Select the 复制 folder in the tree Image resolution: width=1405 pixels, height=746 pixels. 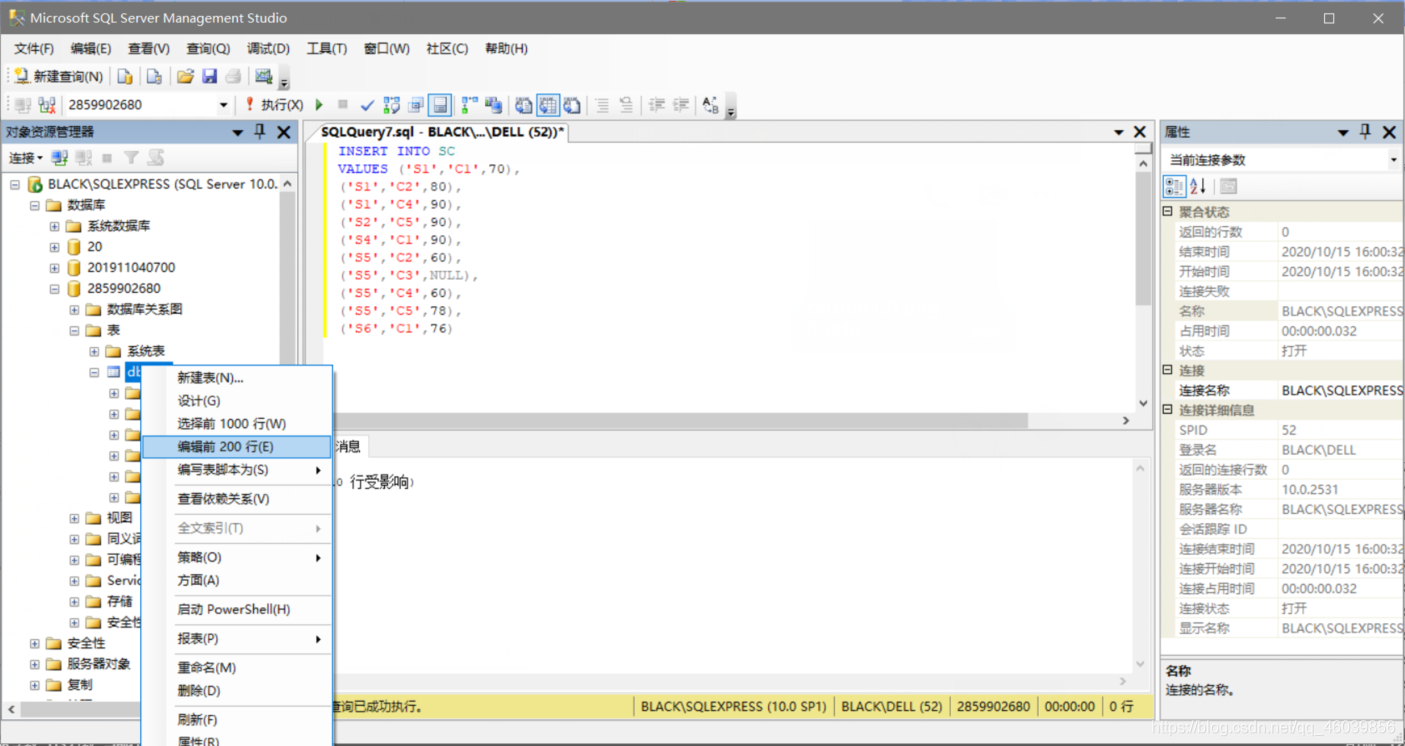point(80,685)
